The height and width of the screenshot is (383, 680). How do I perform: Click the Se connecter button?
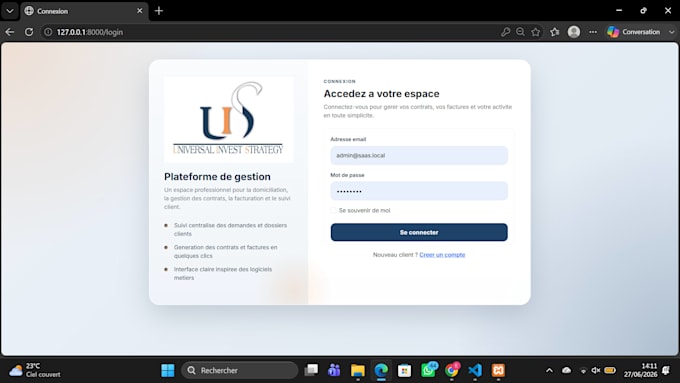pyautogui.click(x=419, y=232)
